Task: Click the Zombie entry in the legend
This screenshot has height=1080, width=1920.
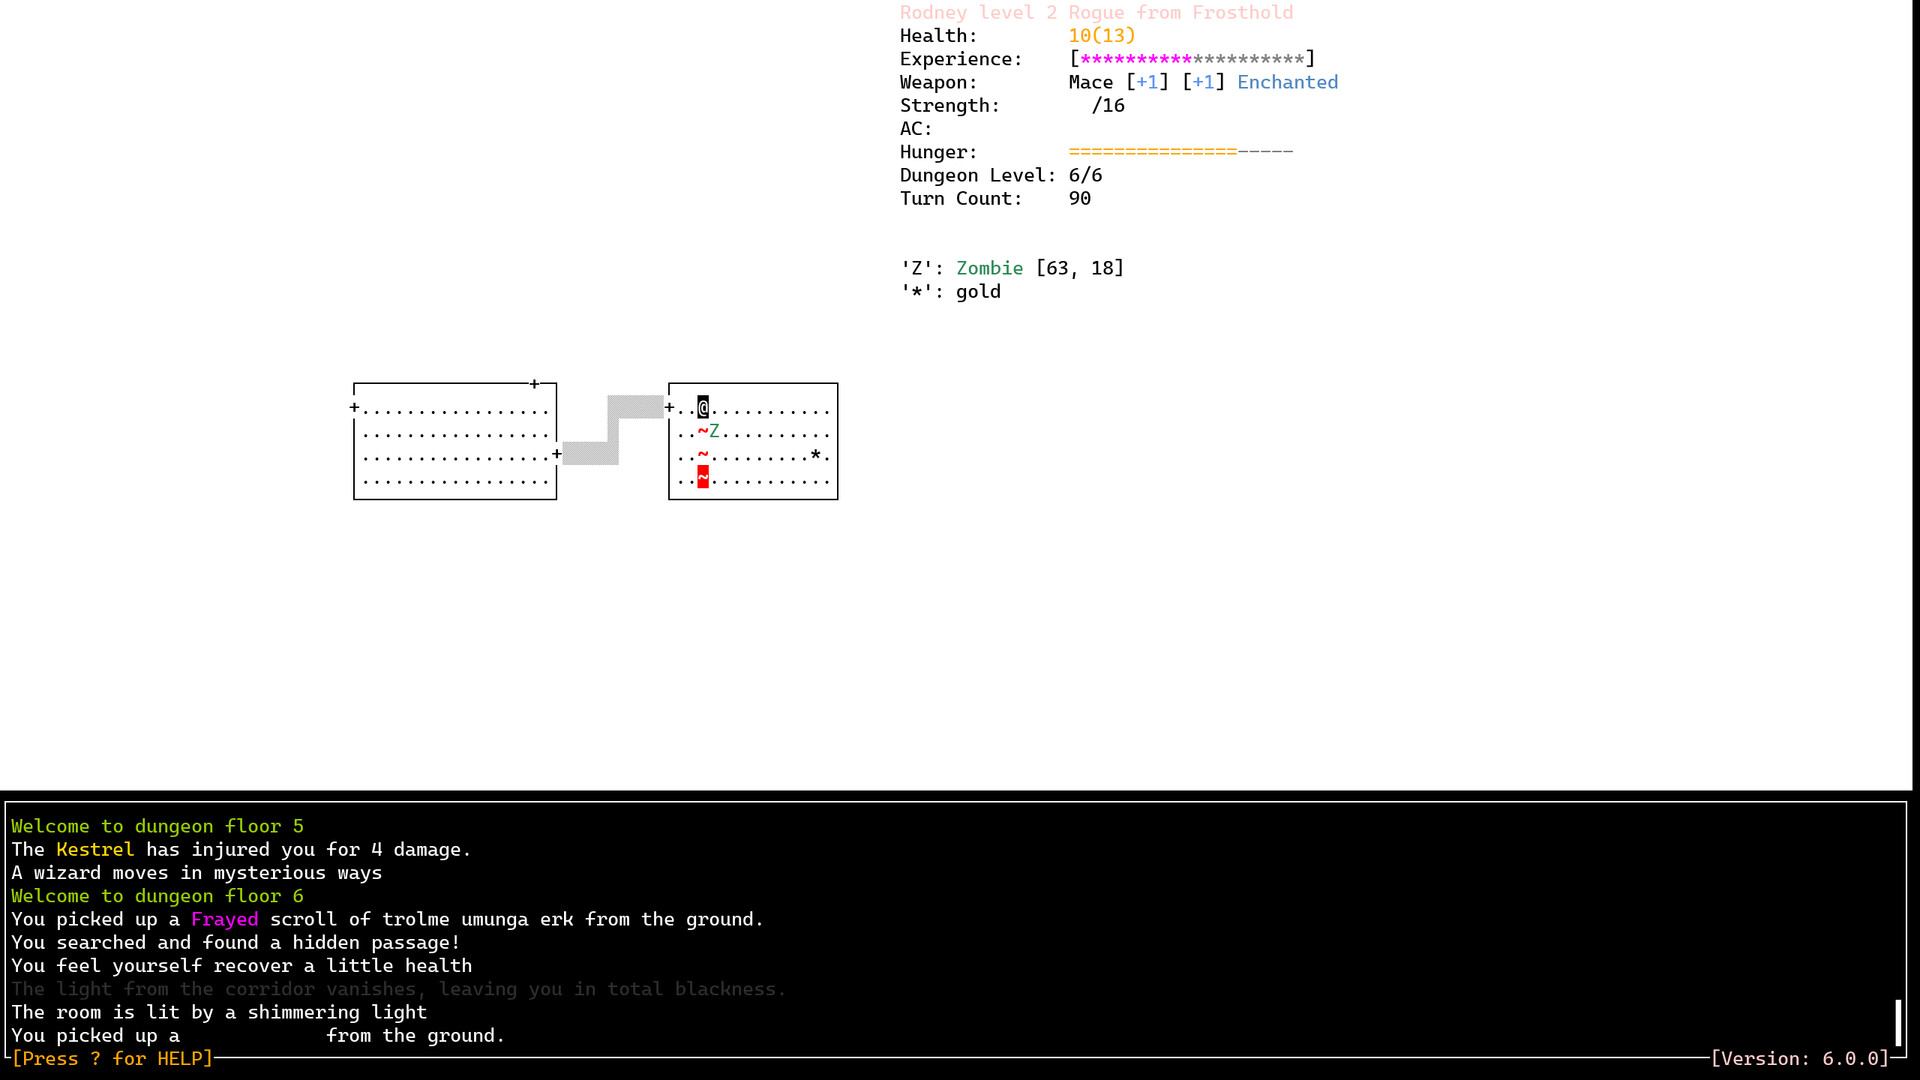Action: point(989,268)
